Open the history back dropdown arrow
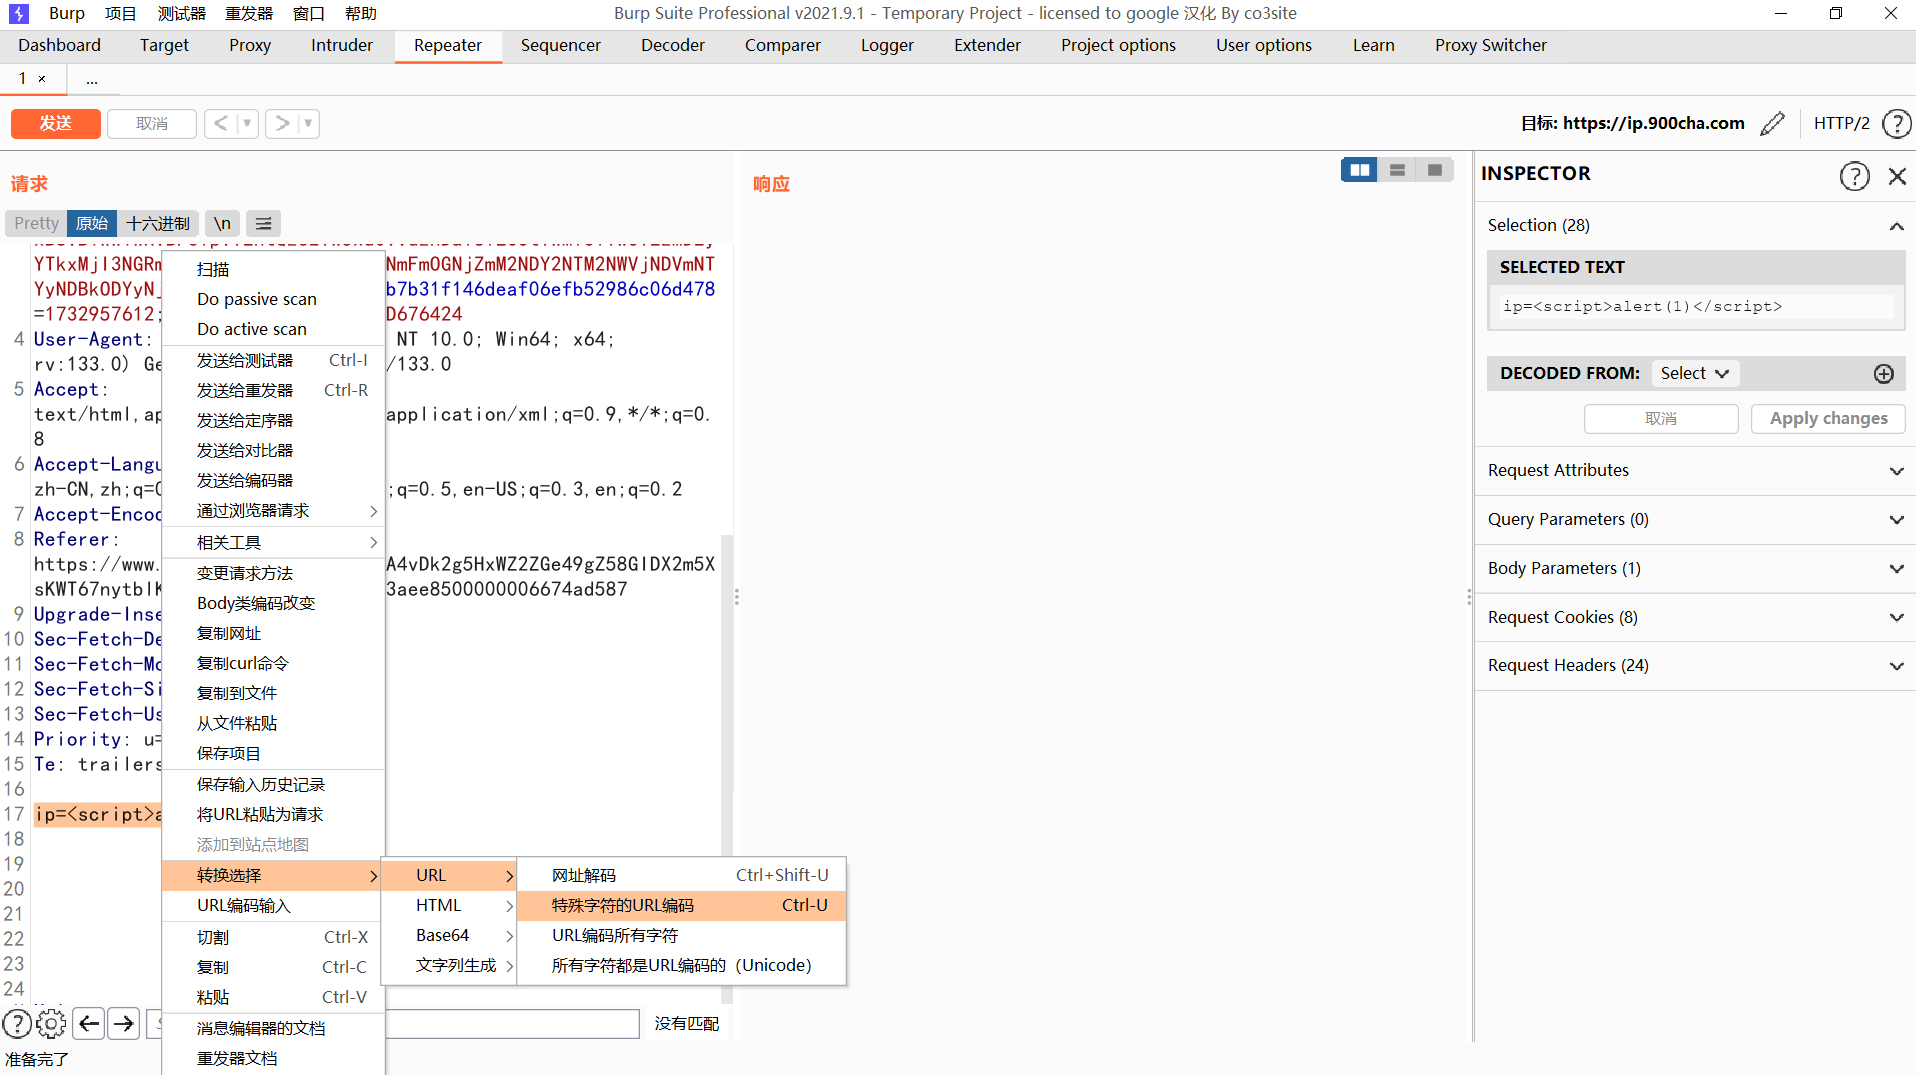The image size is (1916, 1075). (247, 123)
